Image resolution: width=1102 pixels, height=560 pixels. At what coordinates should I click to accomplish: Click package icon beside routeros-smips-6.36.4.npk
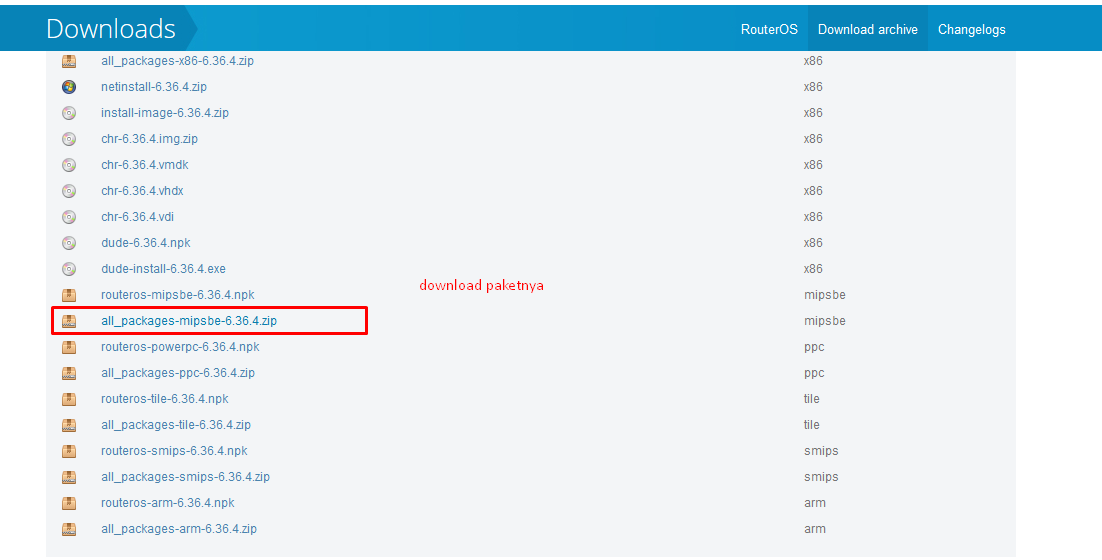[69, 451]
